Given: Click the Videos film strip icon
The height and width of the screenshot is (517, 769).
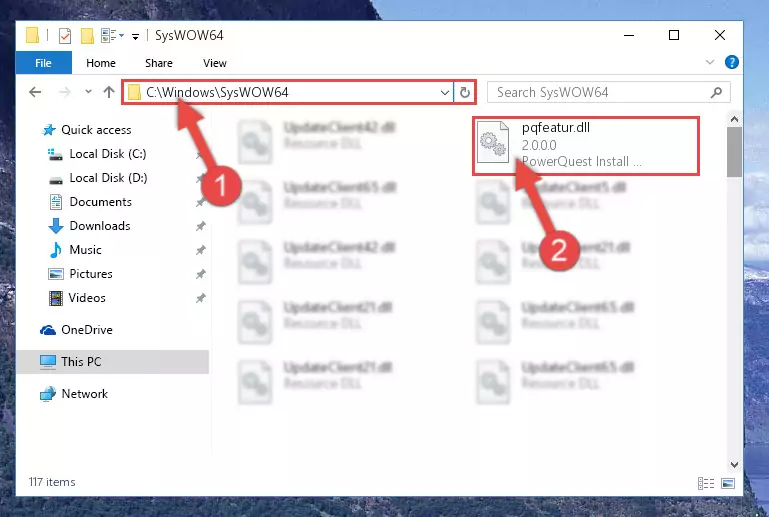Looking at the screenshot, I should coord(56,298).
